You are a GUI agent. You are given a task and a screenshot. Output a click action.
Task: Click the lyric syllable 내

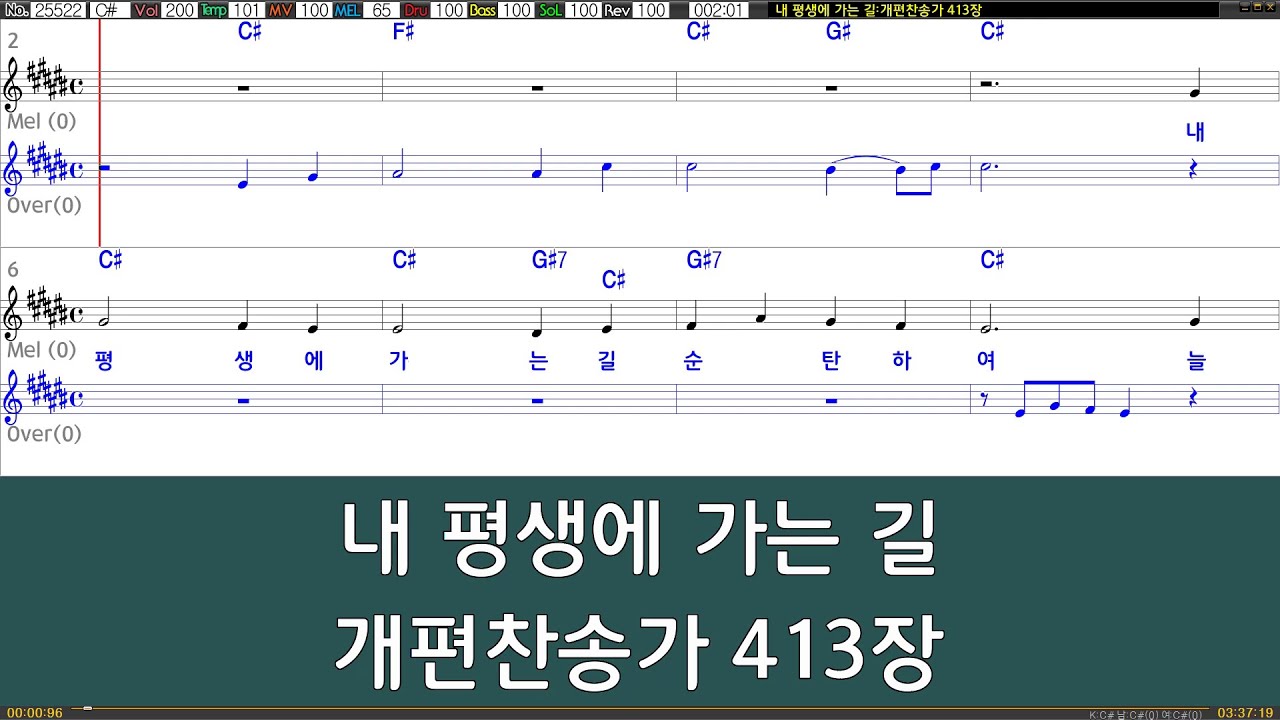[1195, 132]
